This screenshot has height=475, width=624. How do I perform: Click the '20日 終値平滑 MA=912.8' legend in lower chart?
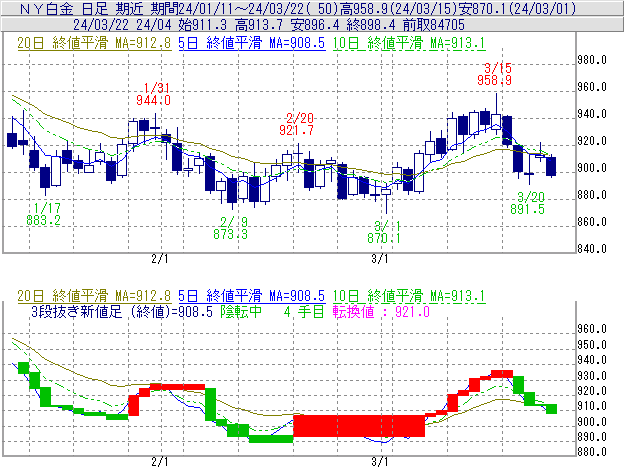[94, 296]
